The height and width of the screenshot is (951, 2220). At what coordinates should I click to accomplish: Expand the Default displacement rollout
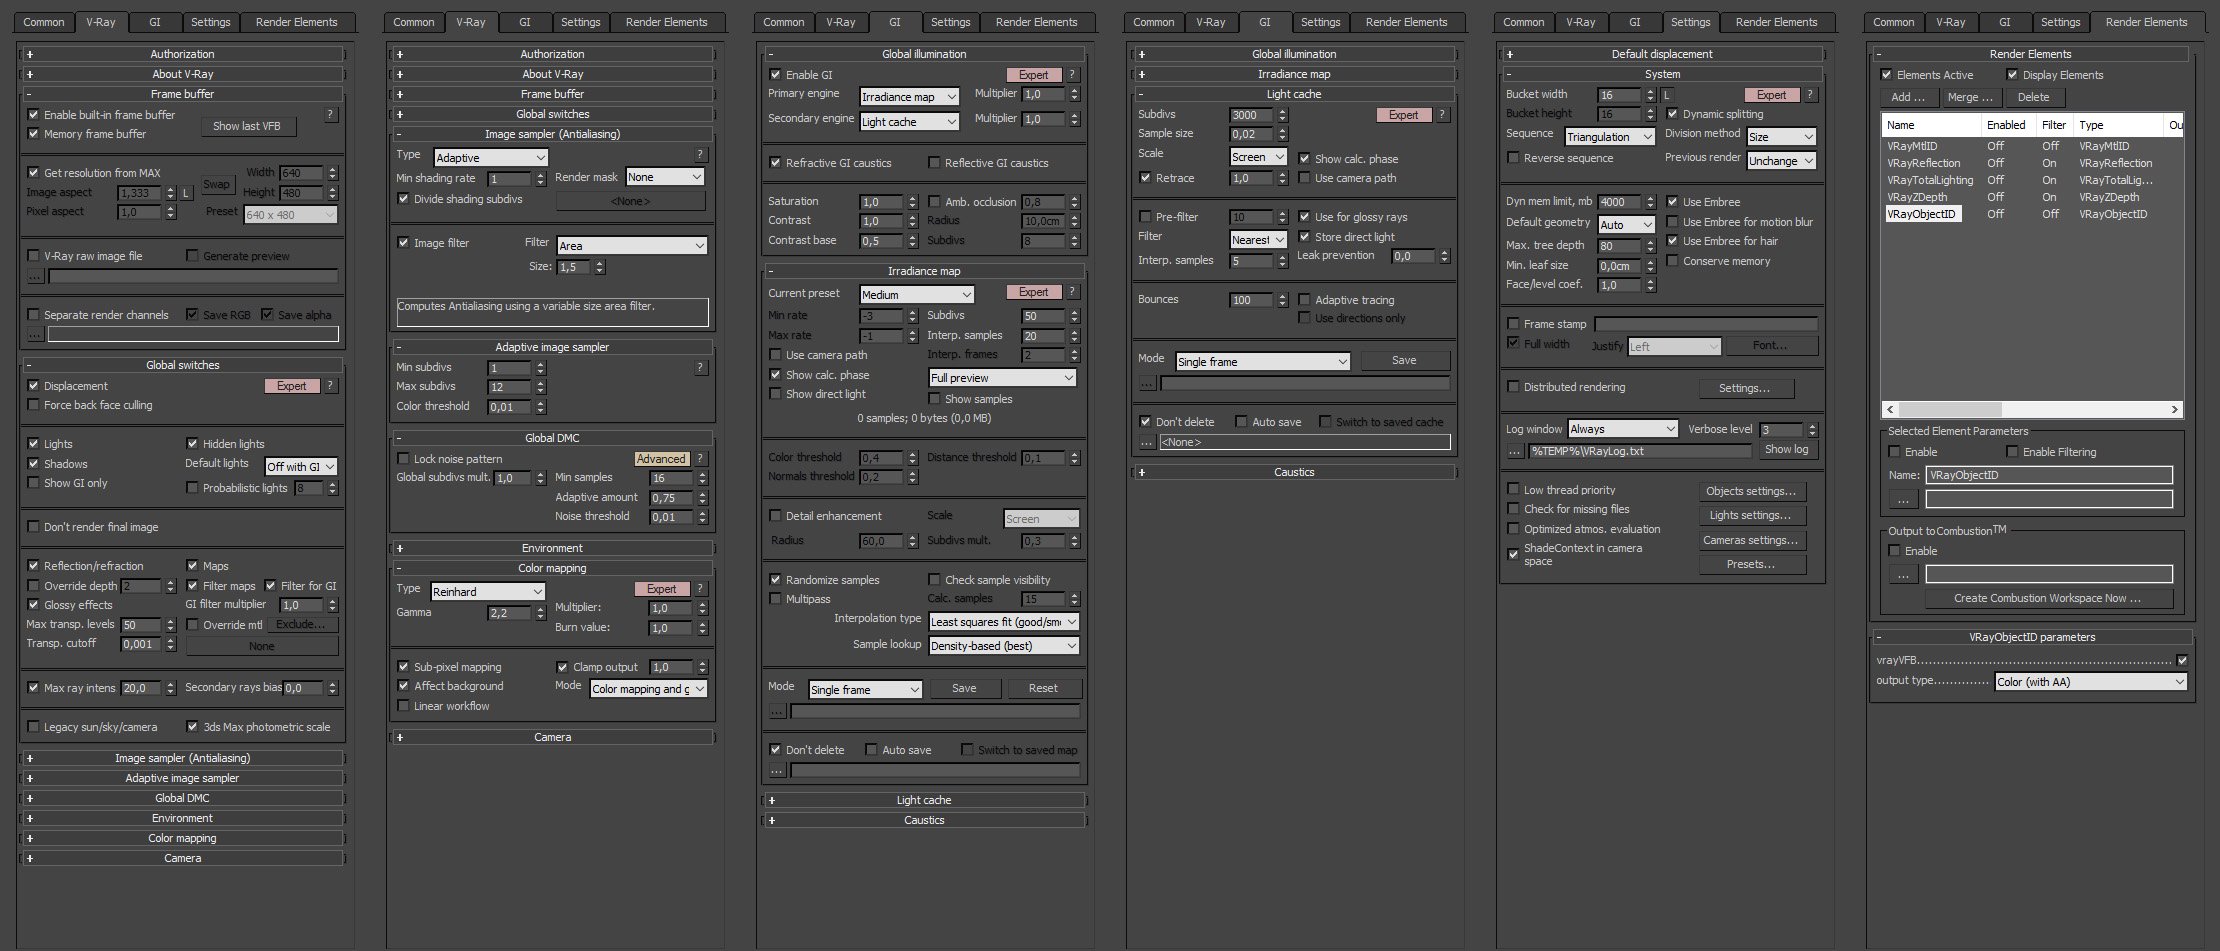(1662, 54)
